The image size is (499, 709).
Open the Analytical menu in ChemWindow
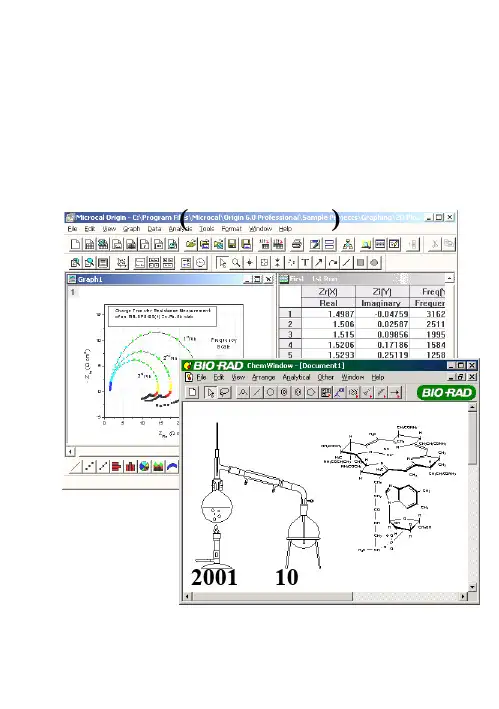point(296,377)
